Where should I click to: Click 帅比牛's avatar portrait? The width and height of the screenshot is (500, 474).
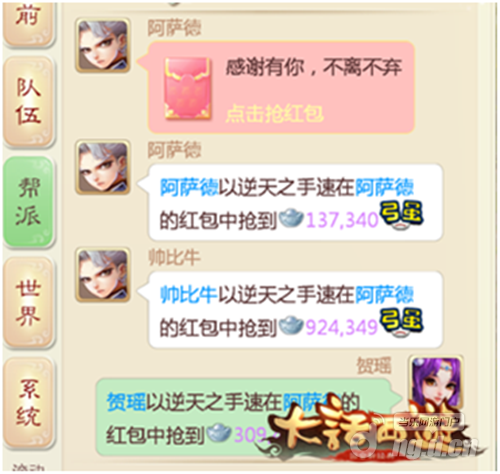103,275
